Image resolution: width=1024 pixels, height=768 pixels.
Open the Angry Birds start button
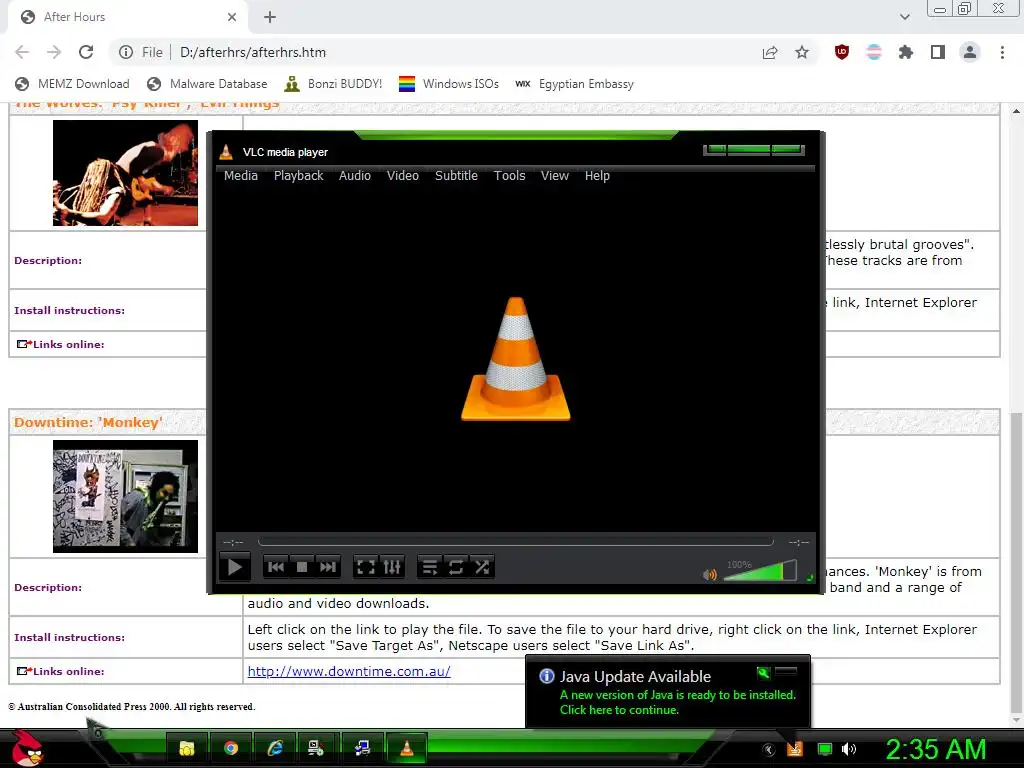[x=27, y=748]
